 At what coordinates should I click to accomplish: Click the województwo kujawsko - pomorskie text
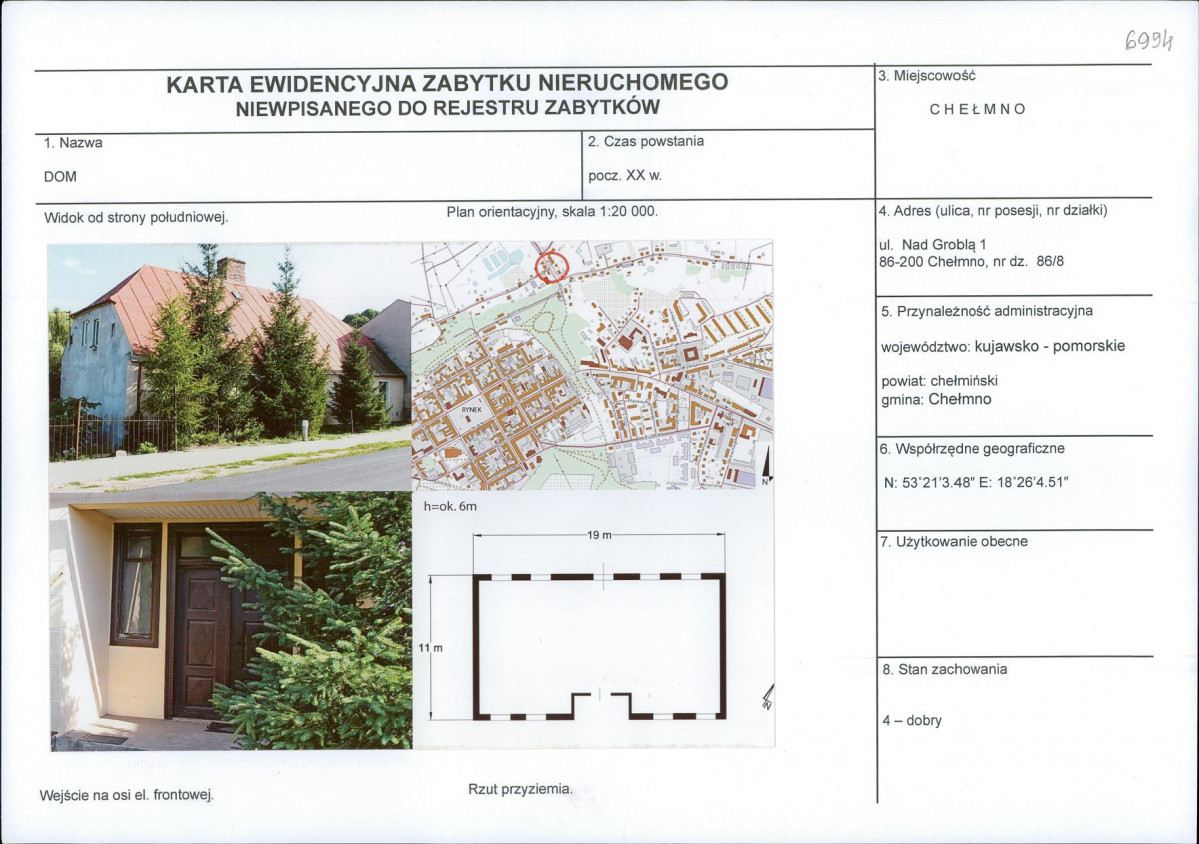pyautogui.click(x=1003, y=346)
